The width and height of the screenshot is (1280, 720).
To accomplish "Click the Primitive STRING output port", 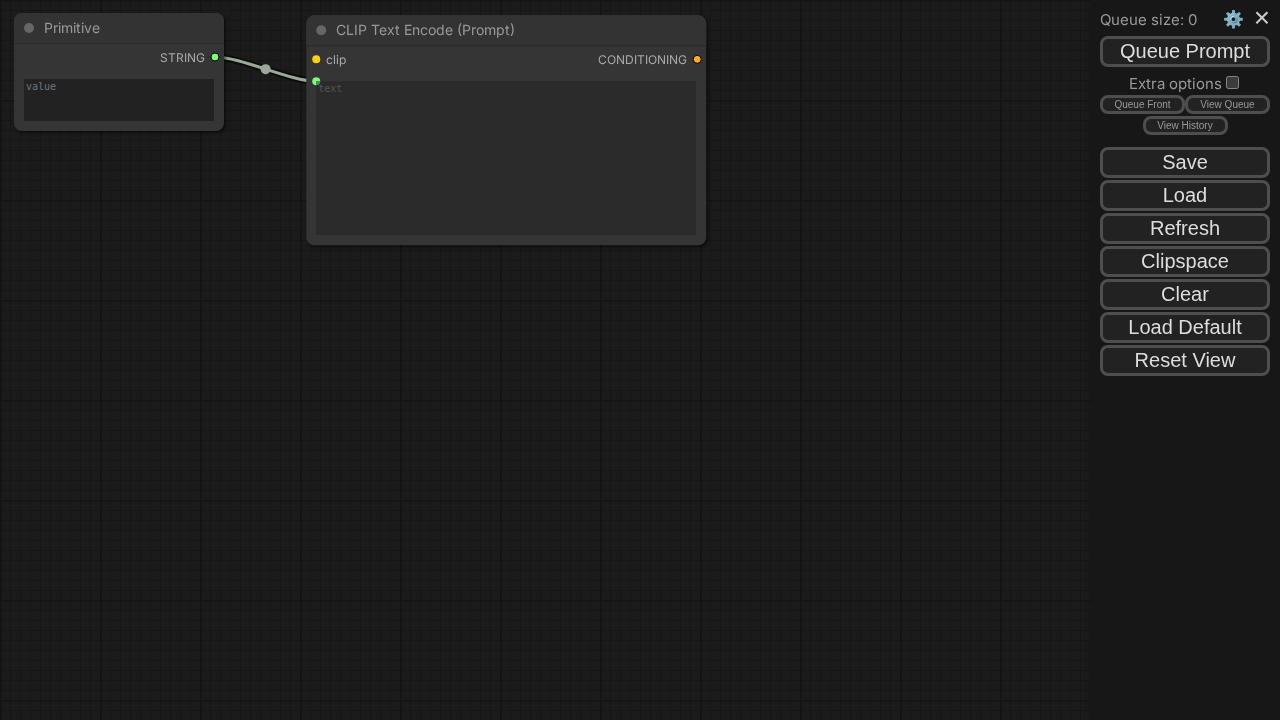I will tap(215, 58).
